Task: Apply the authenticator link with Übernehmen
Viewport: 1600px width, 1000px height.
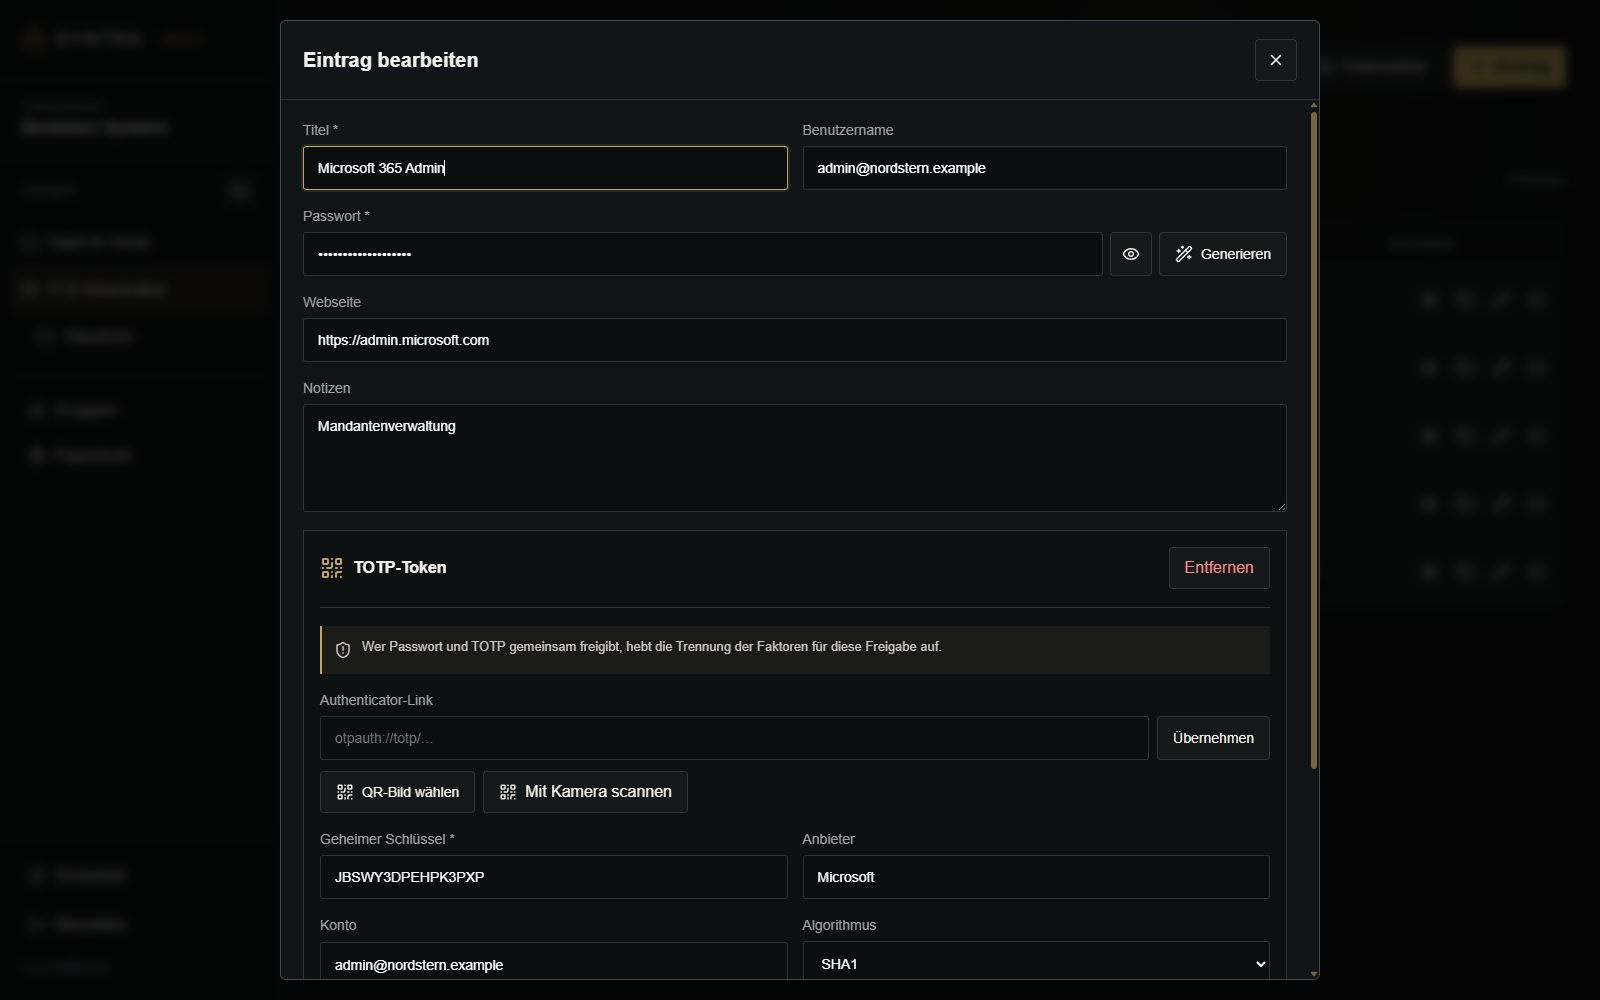Action: (1213, 738)
